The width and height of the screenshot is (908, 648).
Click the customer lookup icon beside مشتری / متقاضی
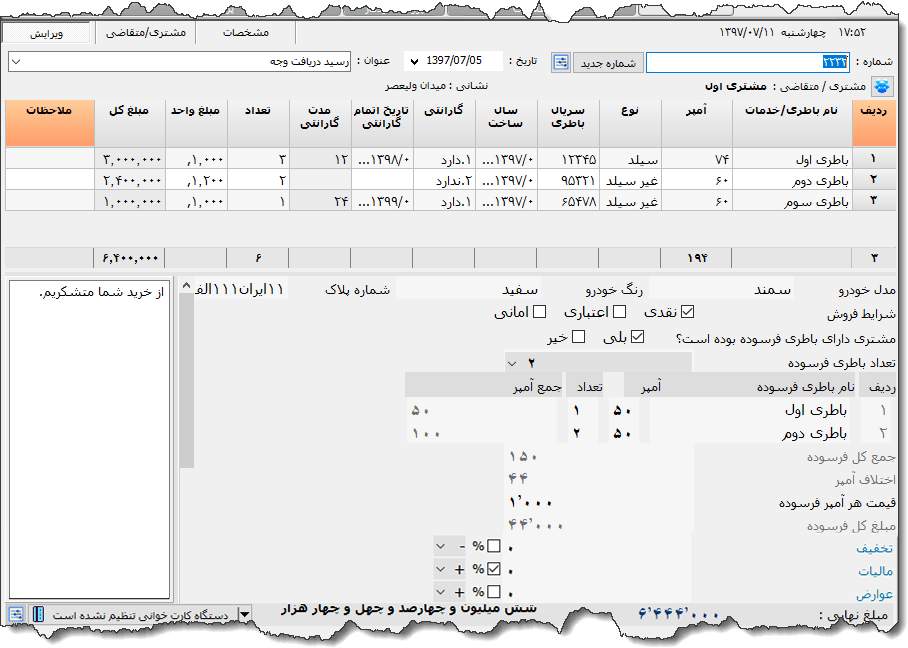point(882,86)
